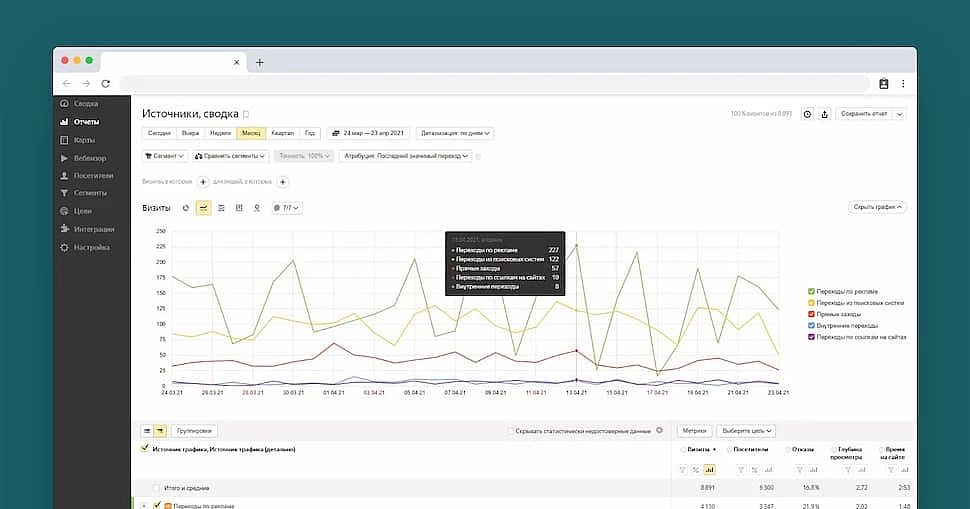Screen dimensions: 970x509
Task: Enable Скрывать статистически недостоверные данные checkbox
Action: point(509,431)
